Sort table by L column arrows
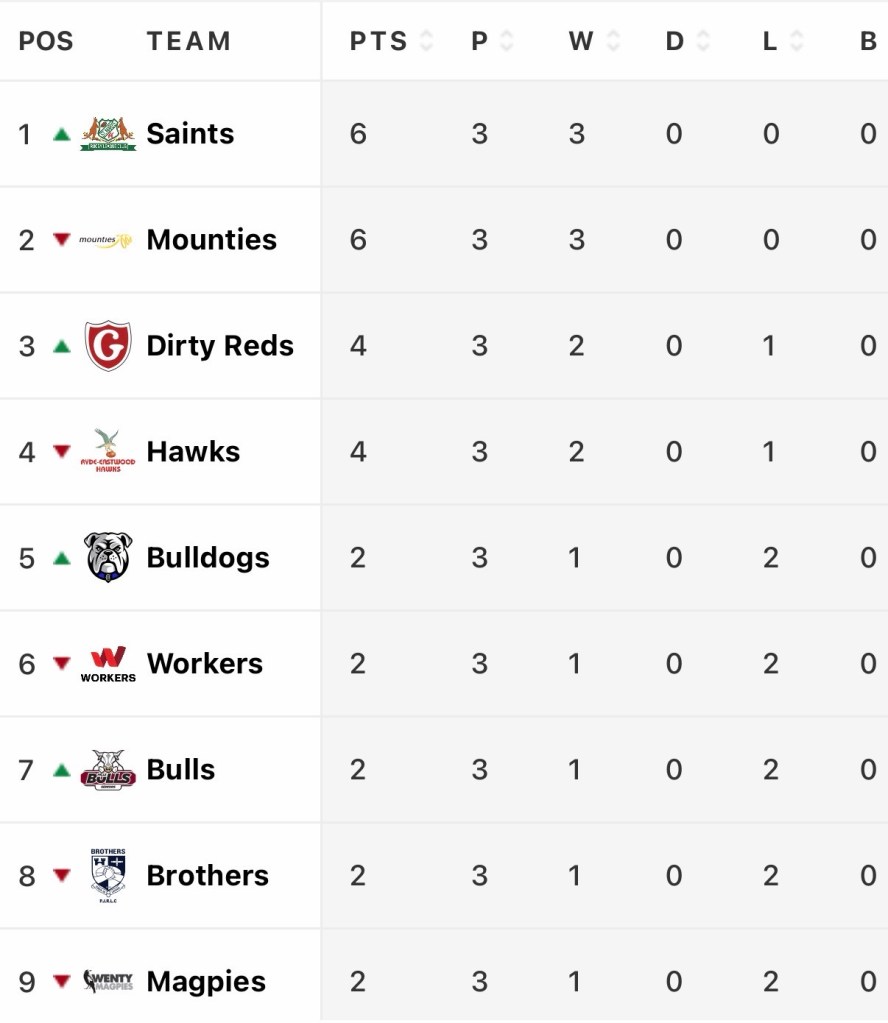This screenshot has width=888, height=1023. click(x=796, y=42)
